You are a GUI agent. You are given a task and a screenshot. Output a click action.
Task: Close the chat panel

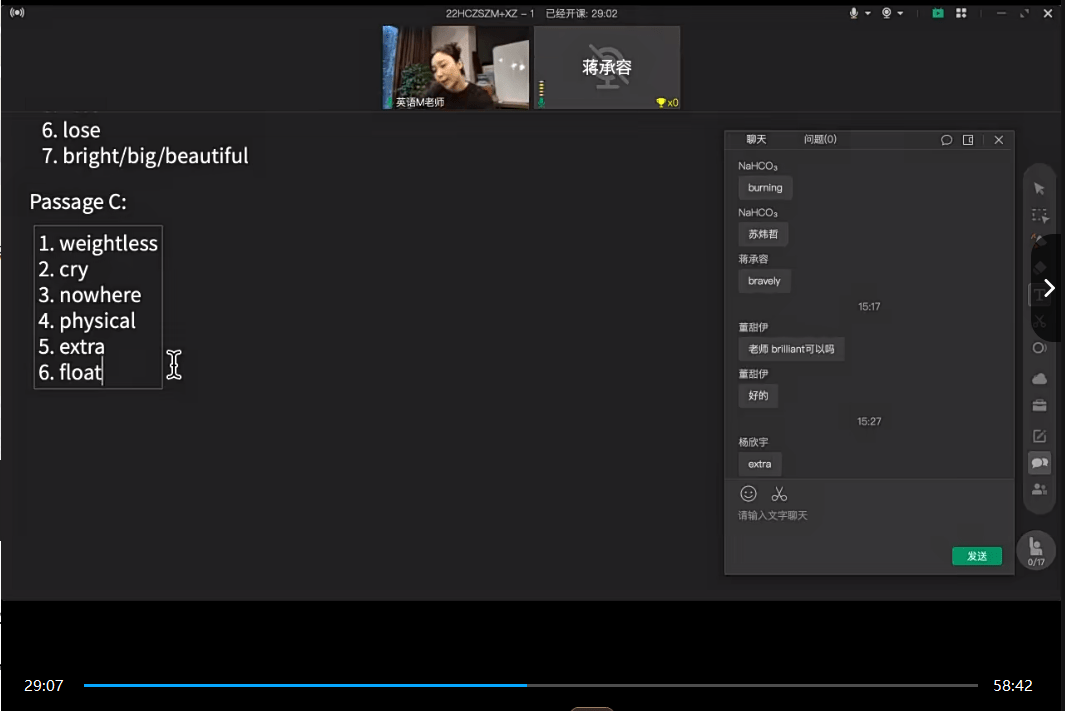point(998,140)
